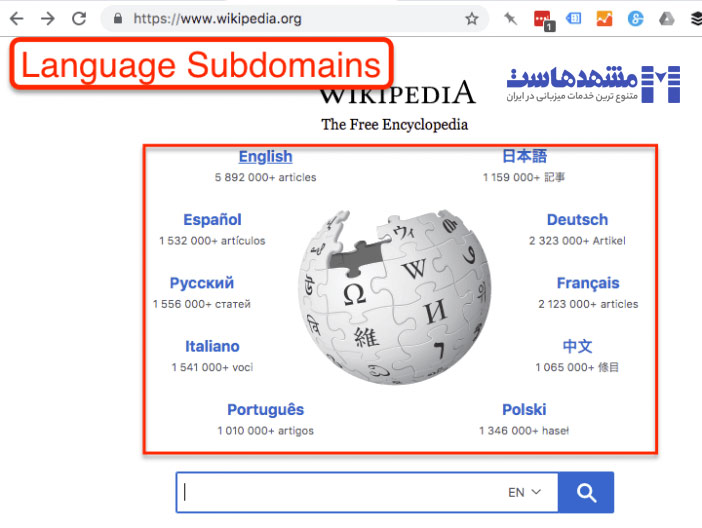Click the magnifying glass search button
Image resolution: width=702 pixels, height=528 pixels.
(x=586, y=492)
